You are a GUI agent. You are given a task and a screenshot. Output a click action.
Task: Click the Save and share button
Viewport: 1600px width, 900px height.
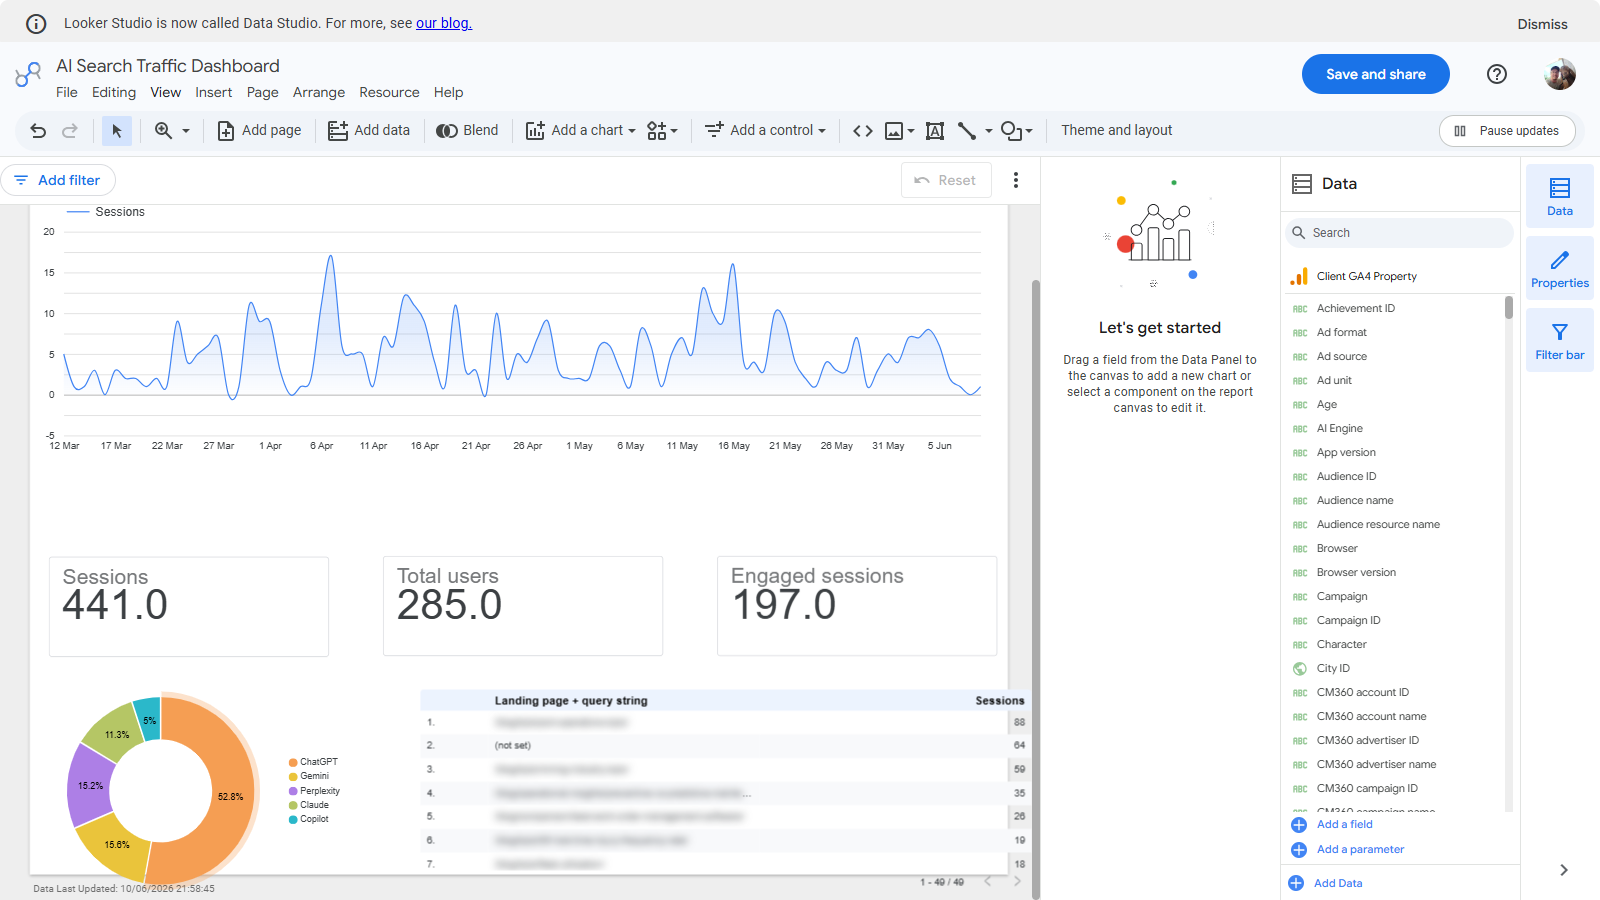point(1376,74)
